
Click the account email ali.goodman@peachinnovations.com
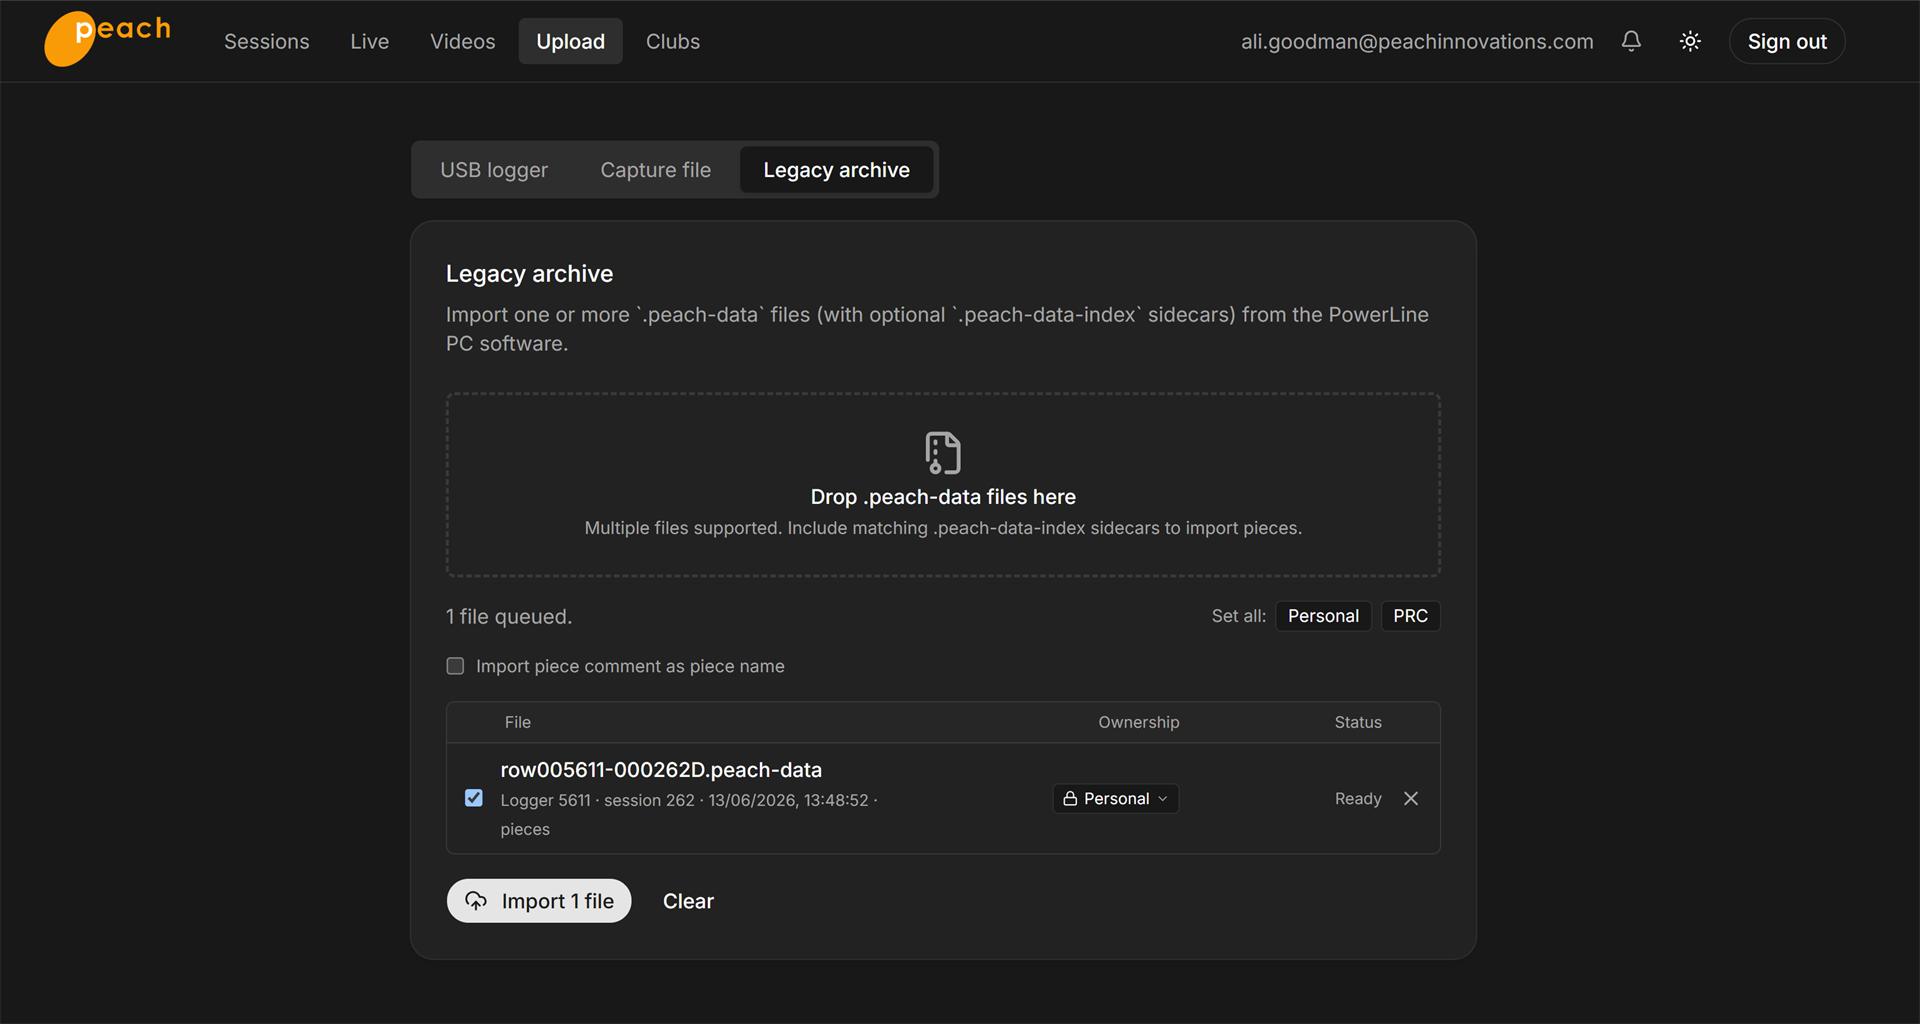point(1417,41)
